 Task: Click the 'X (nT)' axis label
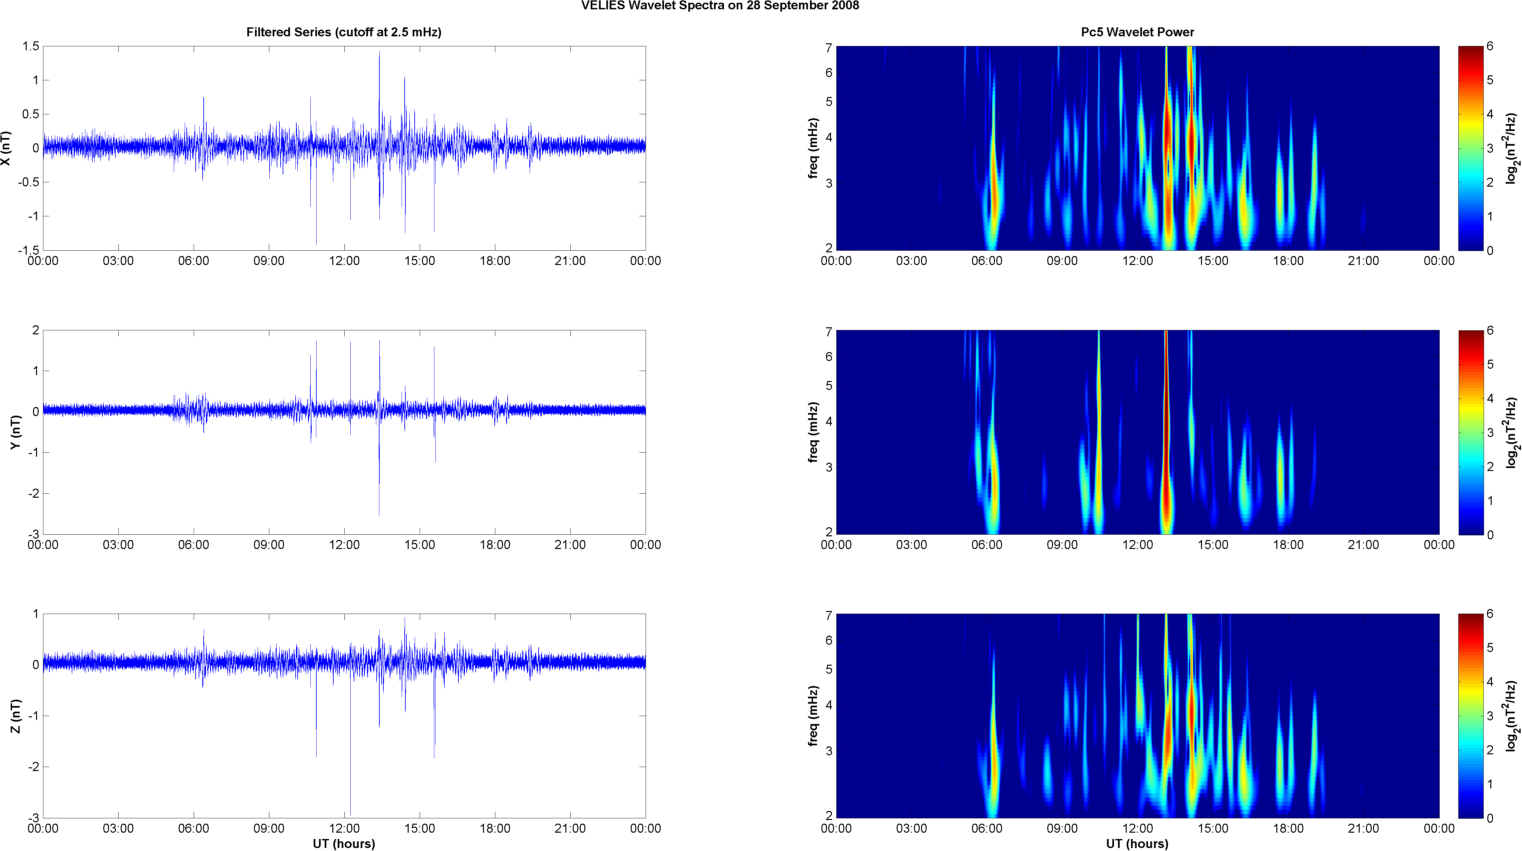[8, 148]
